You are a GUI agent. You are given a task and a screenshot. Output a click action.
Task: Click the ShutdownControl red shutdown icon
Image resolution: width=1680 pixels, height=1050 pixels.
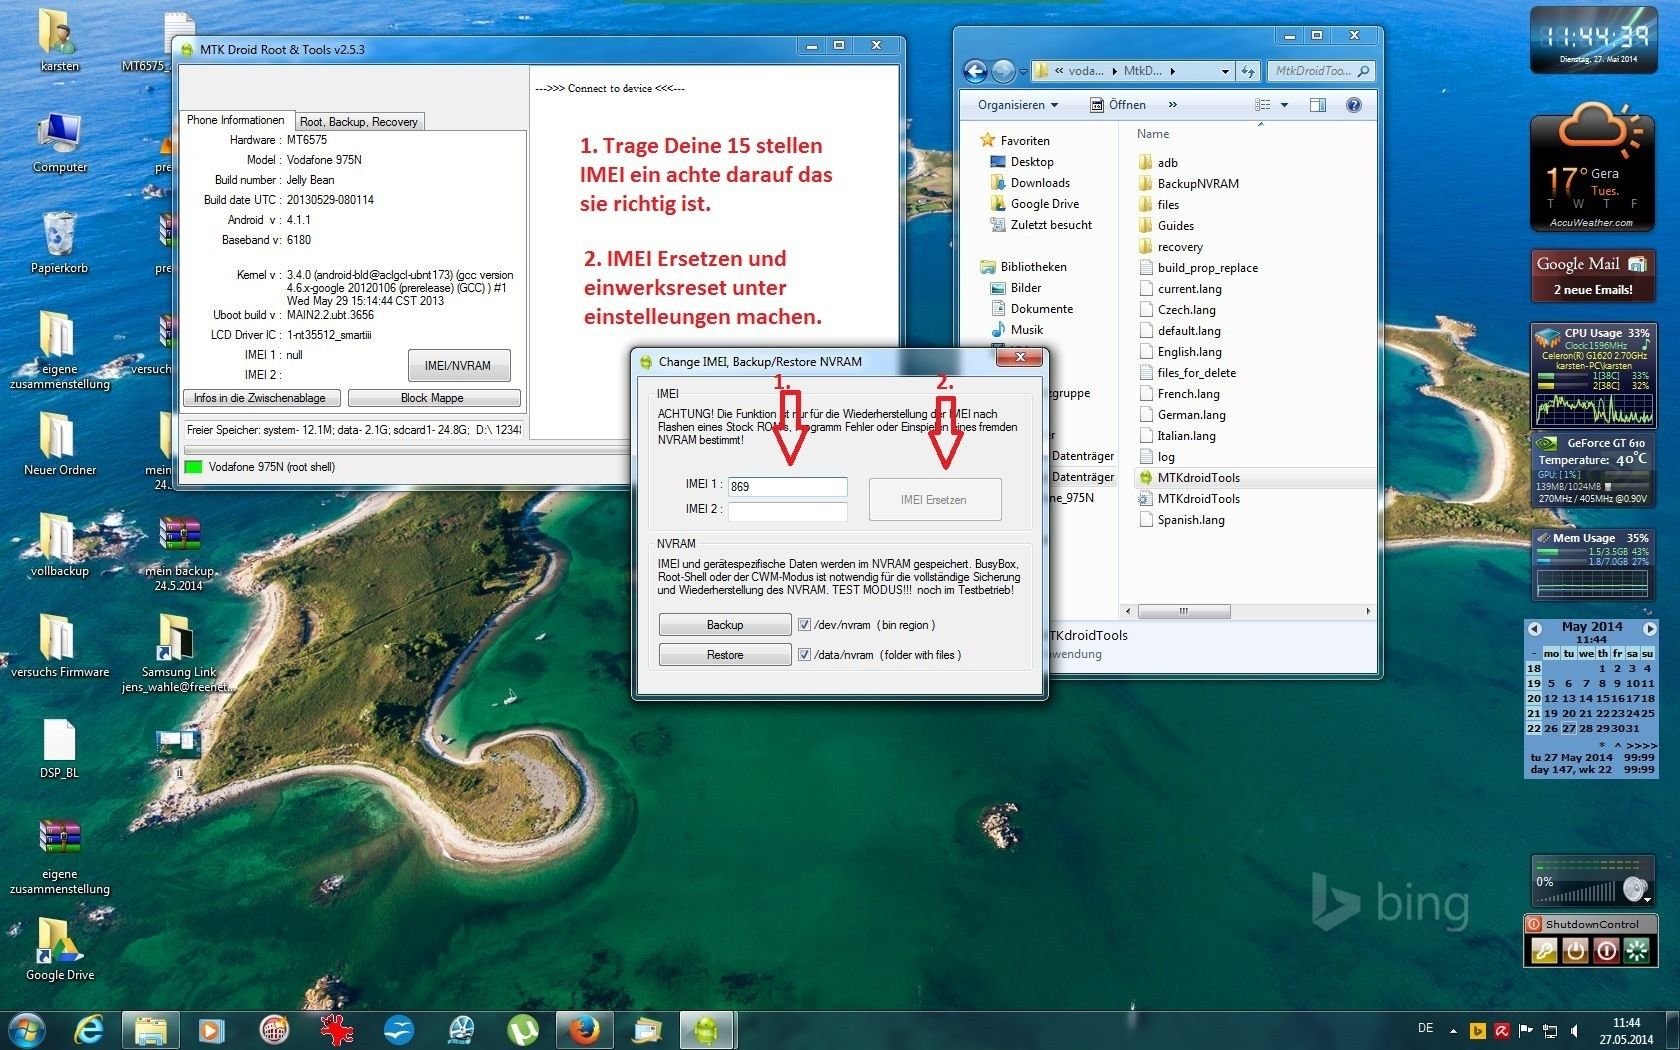coord(1606,951)
